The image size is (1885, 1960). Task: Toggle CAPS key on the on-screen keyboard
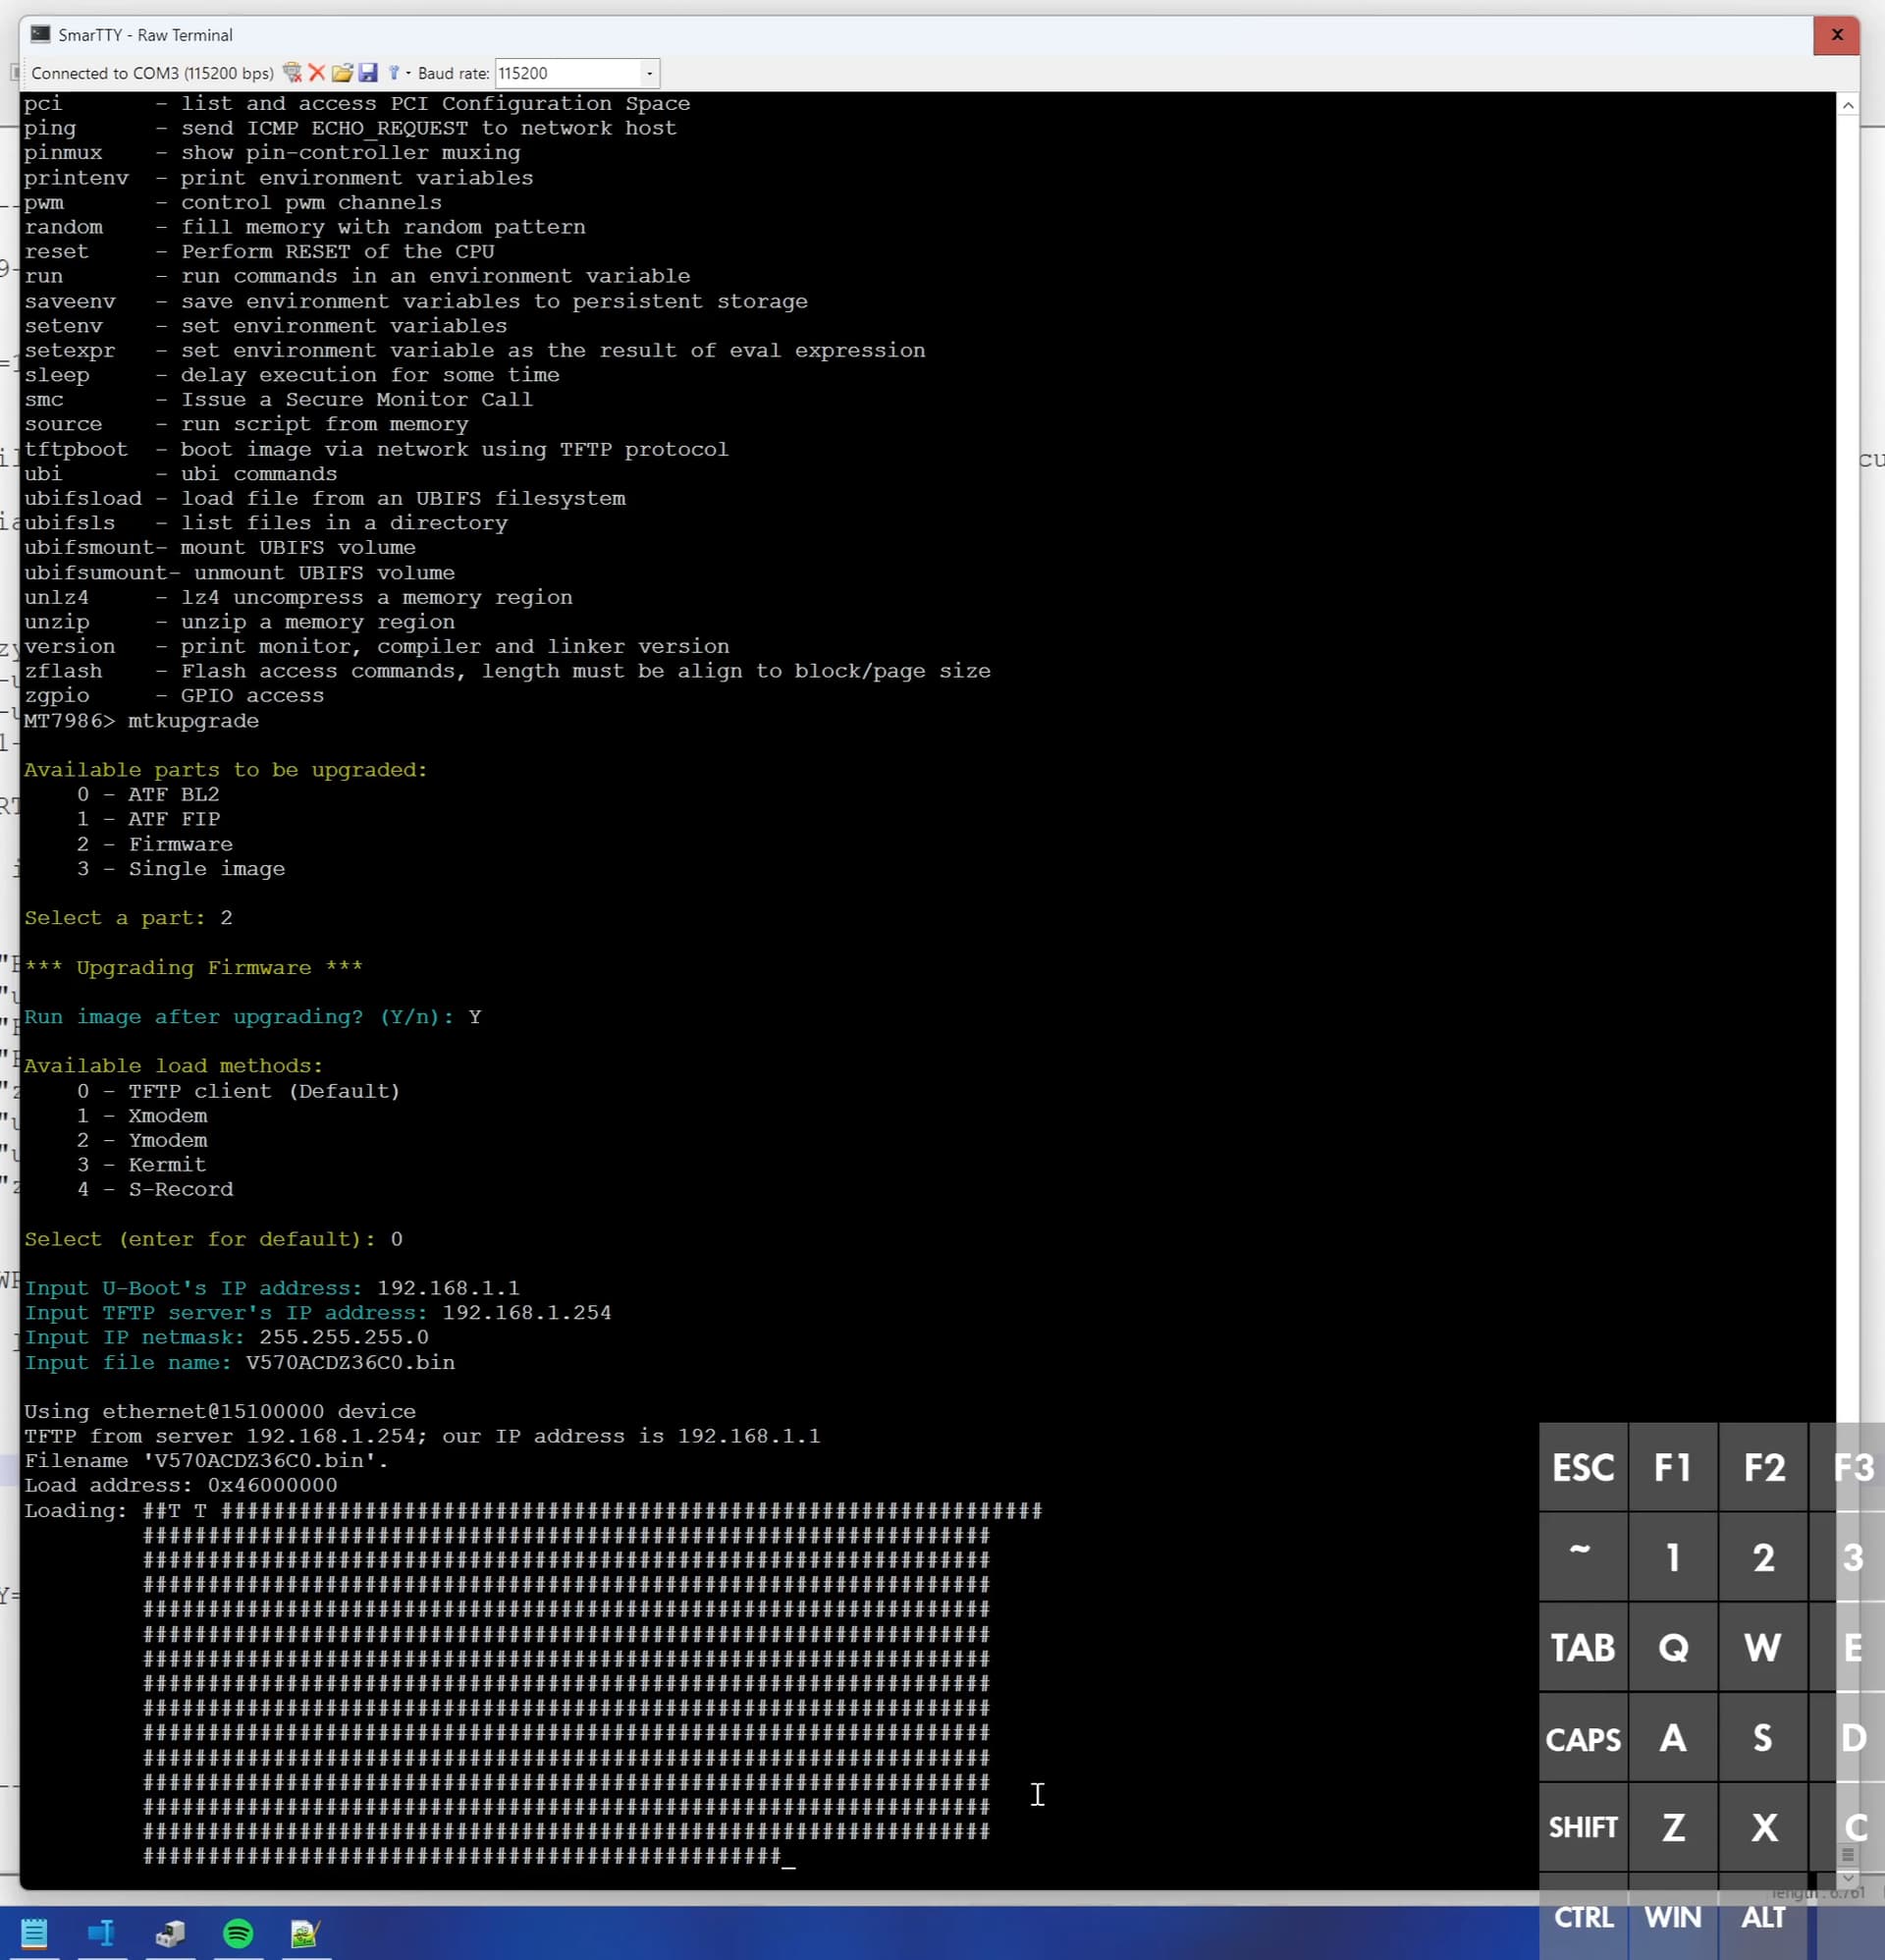coord(1582,1739)
